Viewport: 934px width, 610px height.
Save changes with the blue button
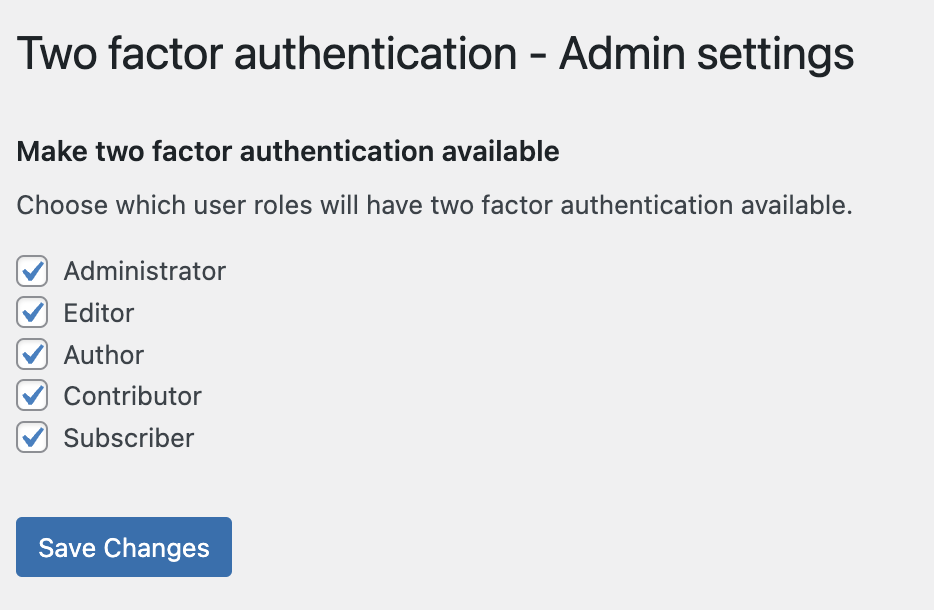(124, 547)
